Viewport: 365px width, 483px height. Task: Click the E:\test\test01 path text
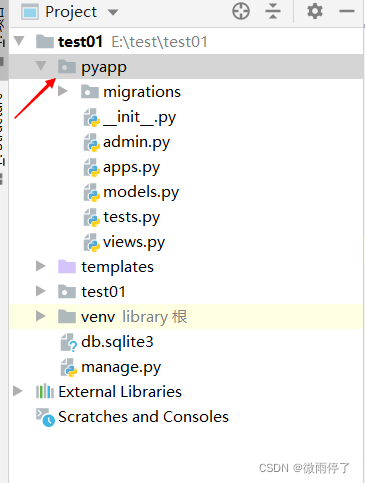tap(159, 42)
